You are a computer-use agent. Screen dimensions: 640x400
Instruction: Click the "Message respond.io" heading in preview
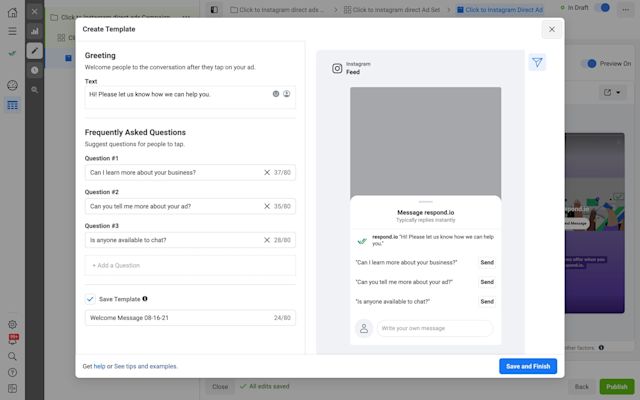(x=425, y=212)
